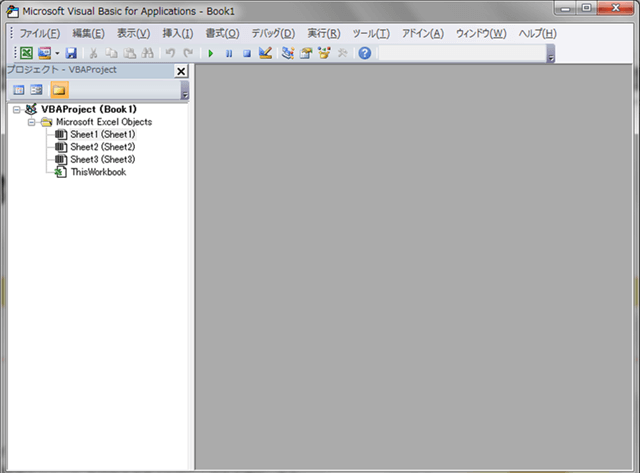Select VBAProject (Book1) in tree
This screenshot has width=640, height=473.
[89, 109]
